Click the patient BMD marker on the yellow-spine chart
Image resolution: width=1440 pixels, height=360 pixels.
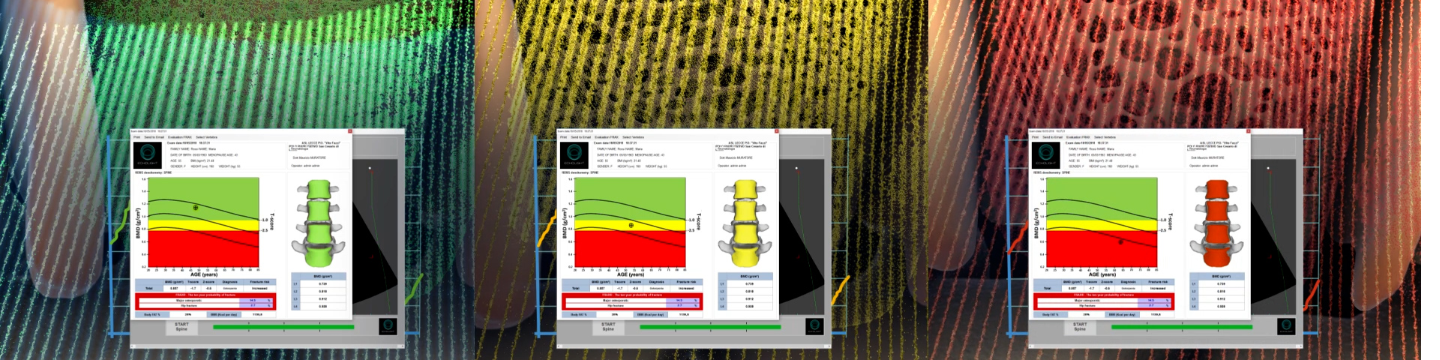click(x=631, y=226)
